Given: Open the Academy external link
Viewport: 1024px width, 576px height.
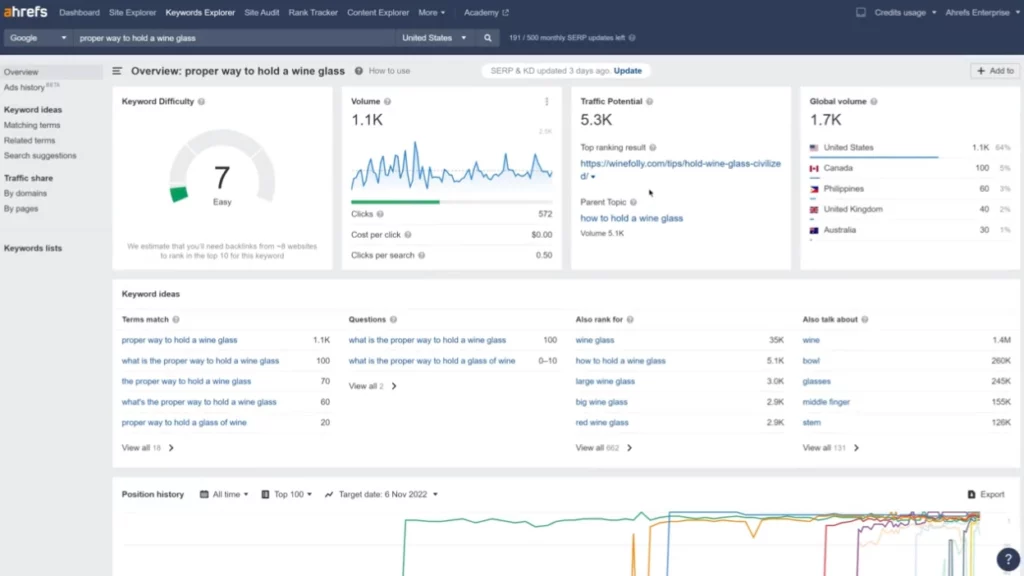Looking at the screenshot, I should [486, 12].
